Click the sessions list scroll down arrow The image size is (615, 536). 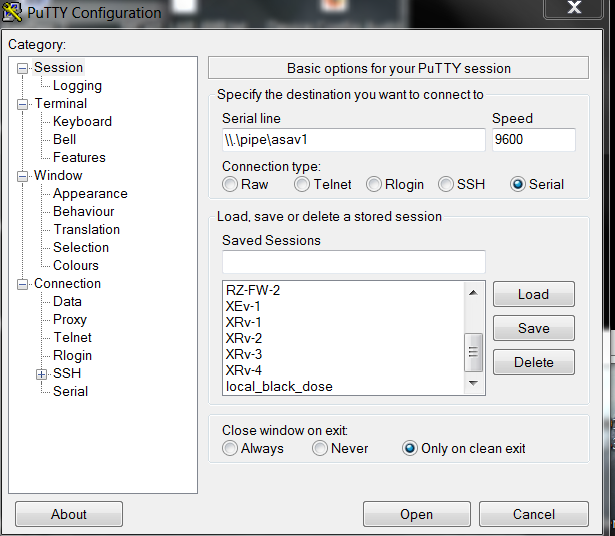[473, 383]
